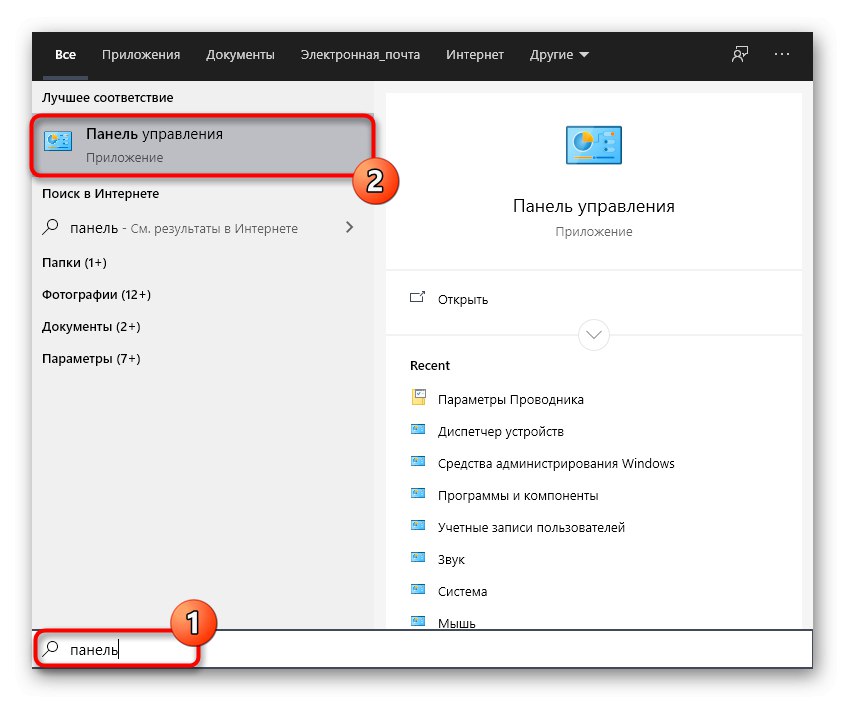
Task: Open the three-dot options menu
Action: (782, 55)
